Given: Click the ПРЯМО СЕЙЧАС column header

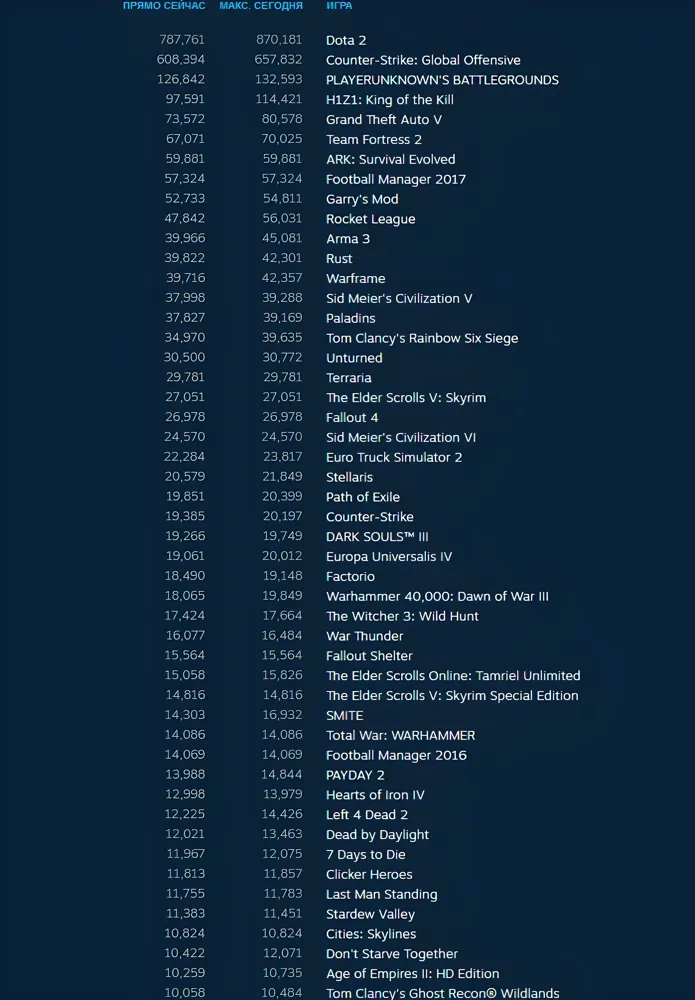Looking at the screenshot, I should [x=164, y=6].
